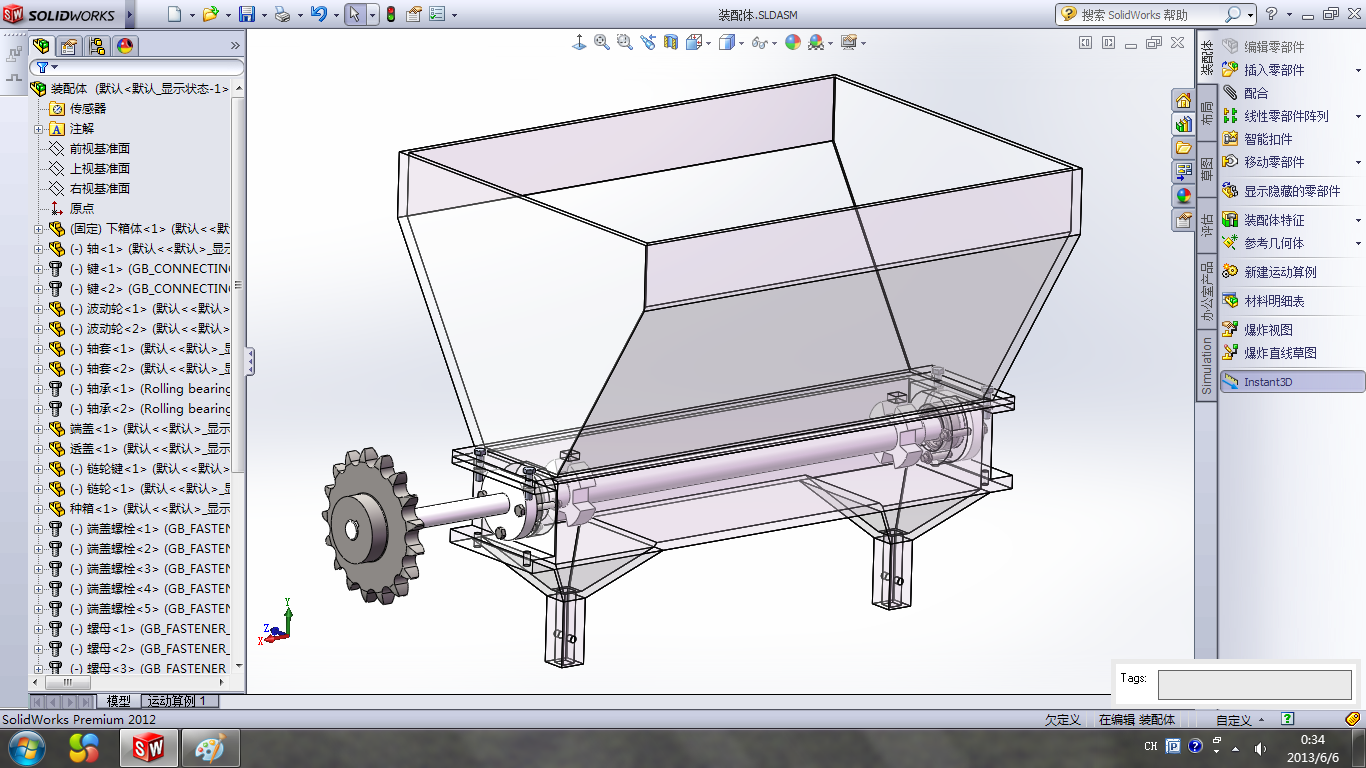Image resolution: width=1366 pixels, height=768 pixels.
Task: Click the yellow tag icon in status bar
Action: coord(1354,719)
